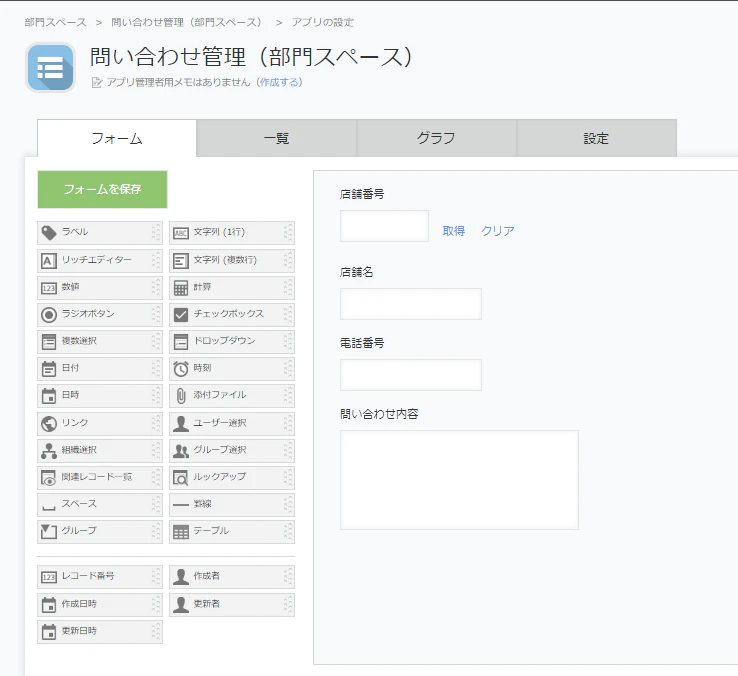Click the 店舗番号 field label
The width and height of the screenshot is (738, 676).
362,194
